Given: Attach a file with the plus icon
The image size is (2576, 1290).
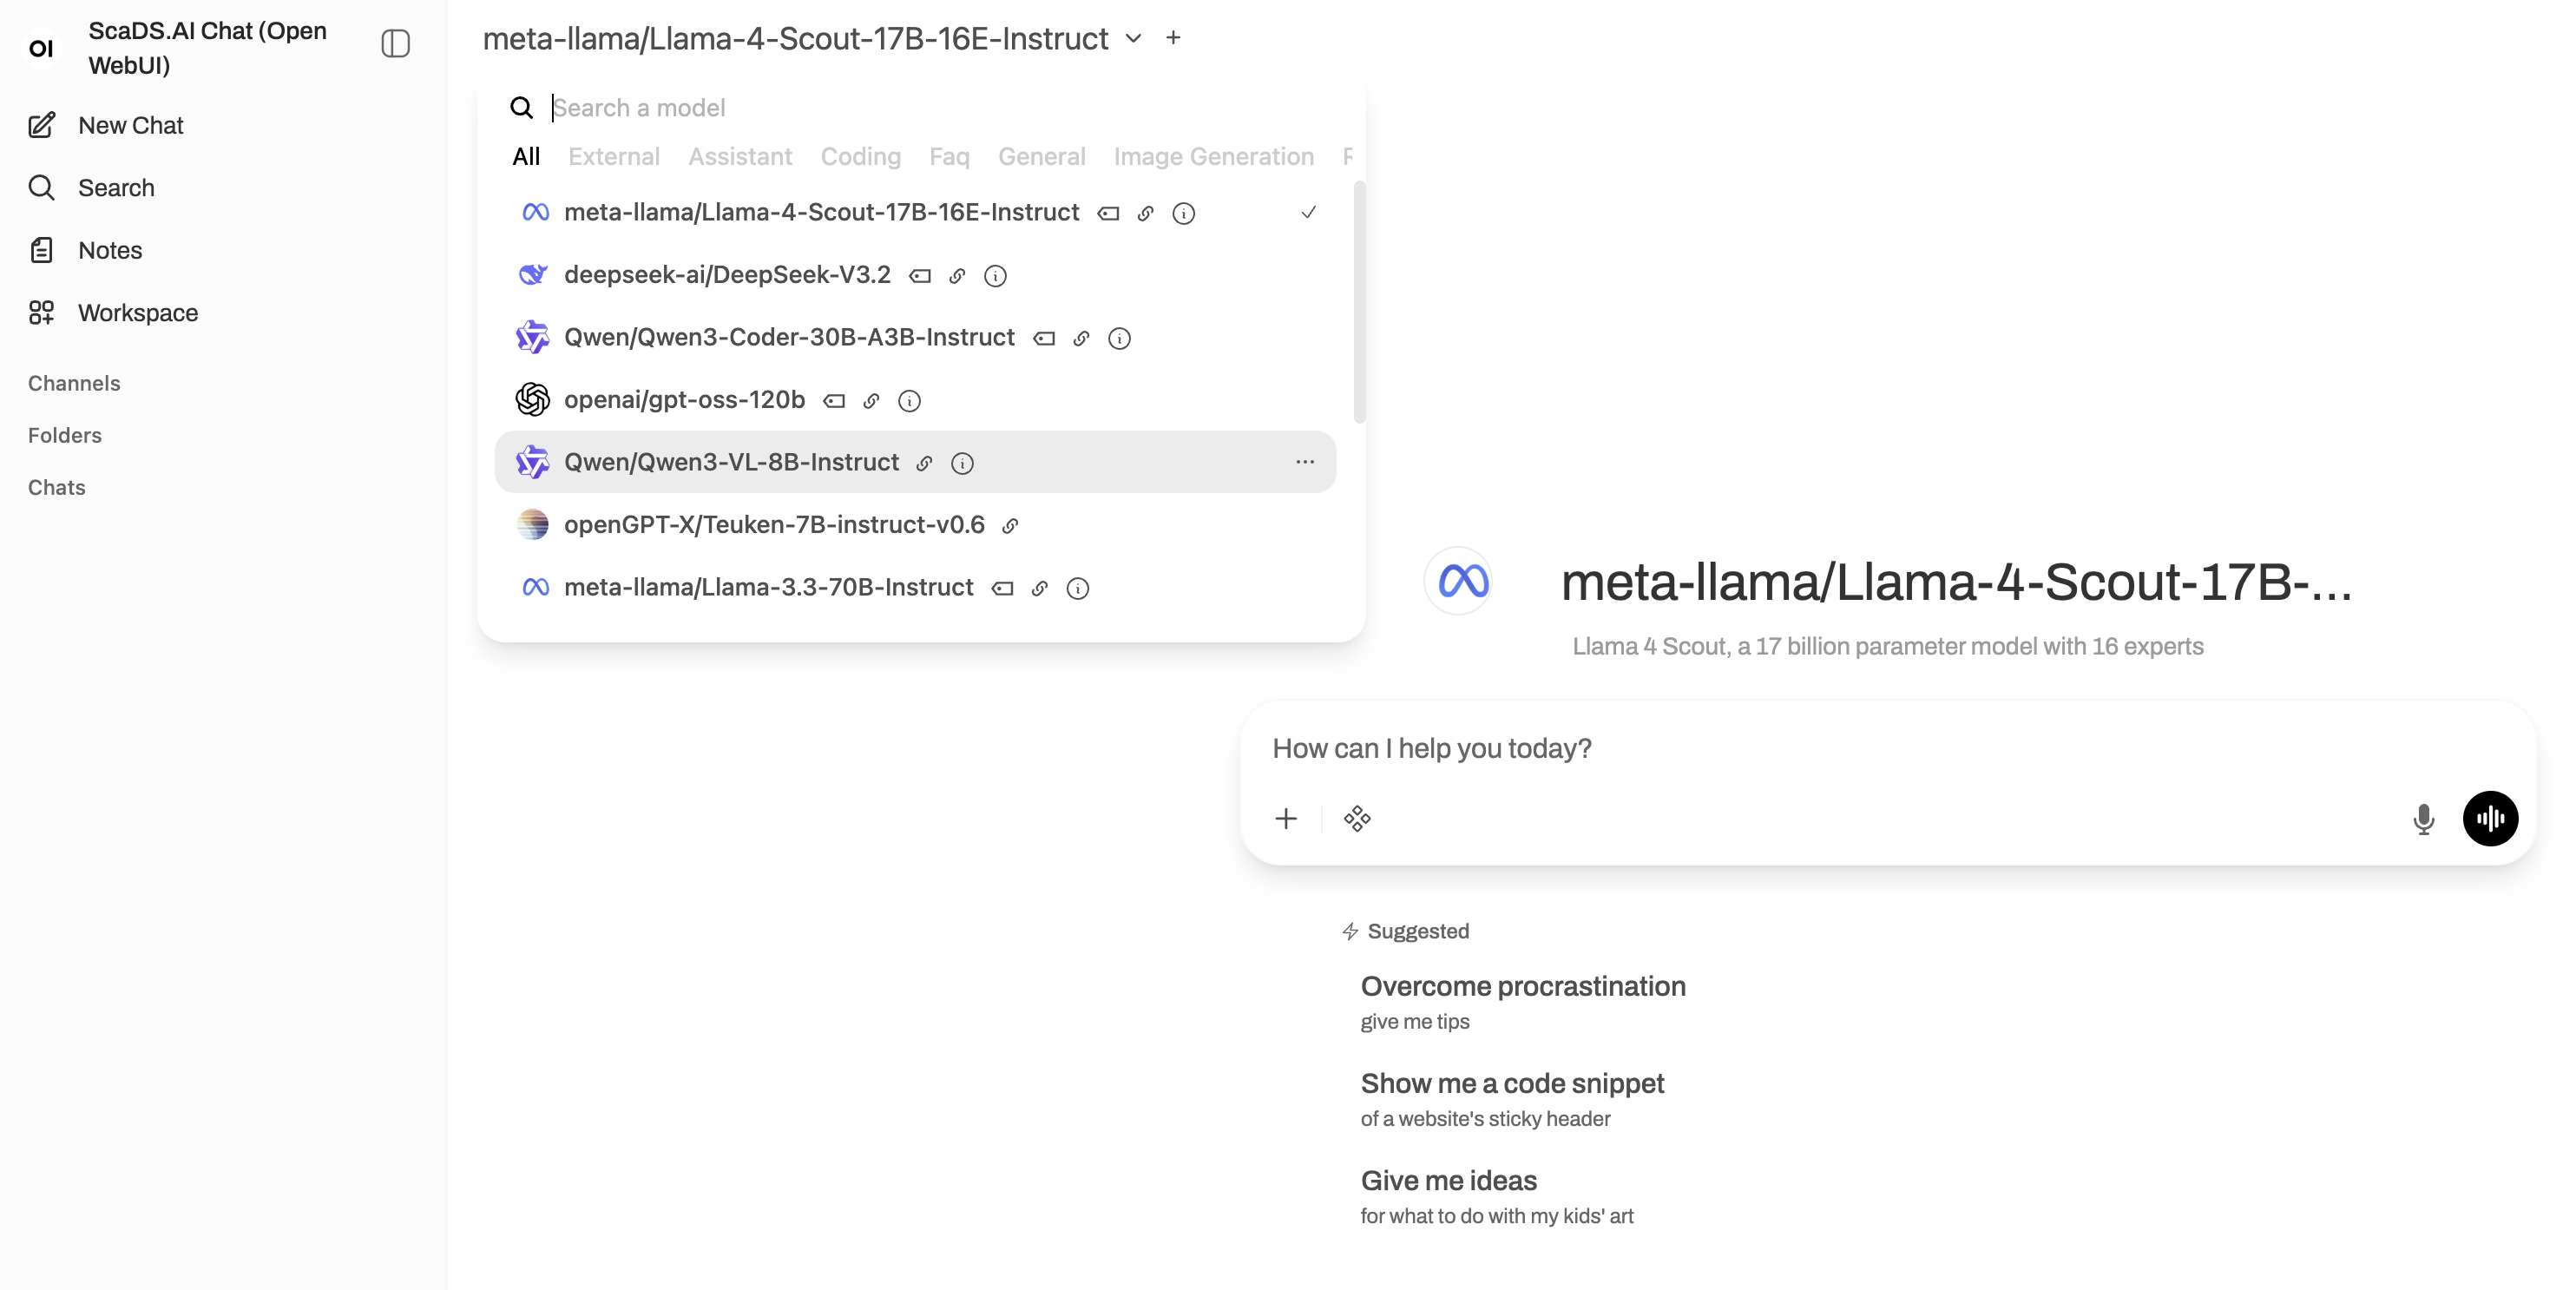Looking at the screenshot, I should click(x=1286, y=819).
